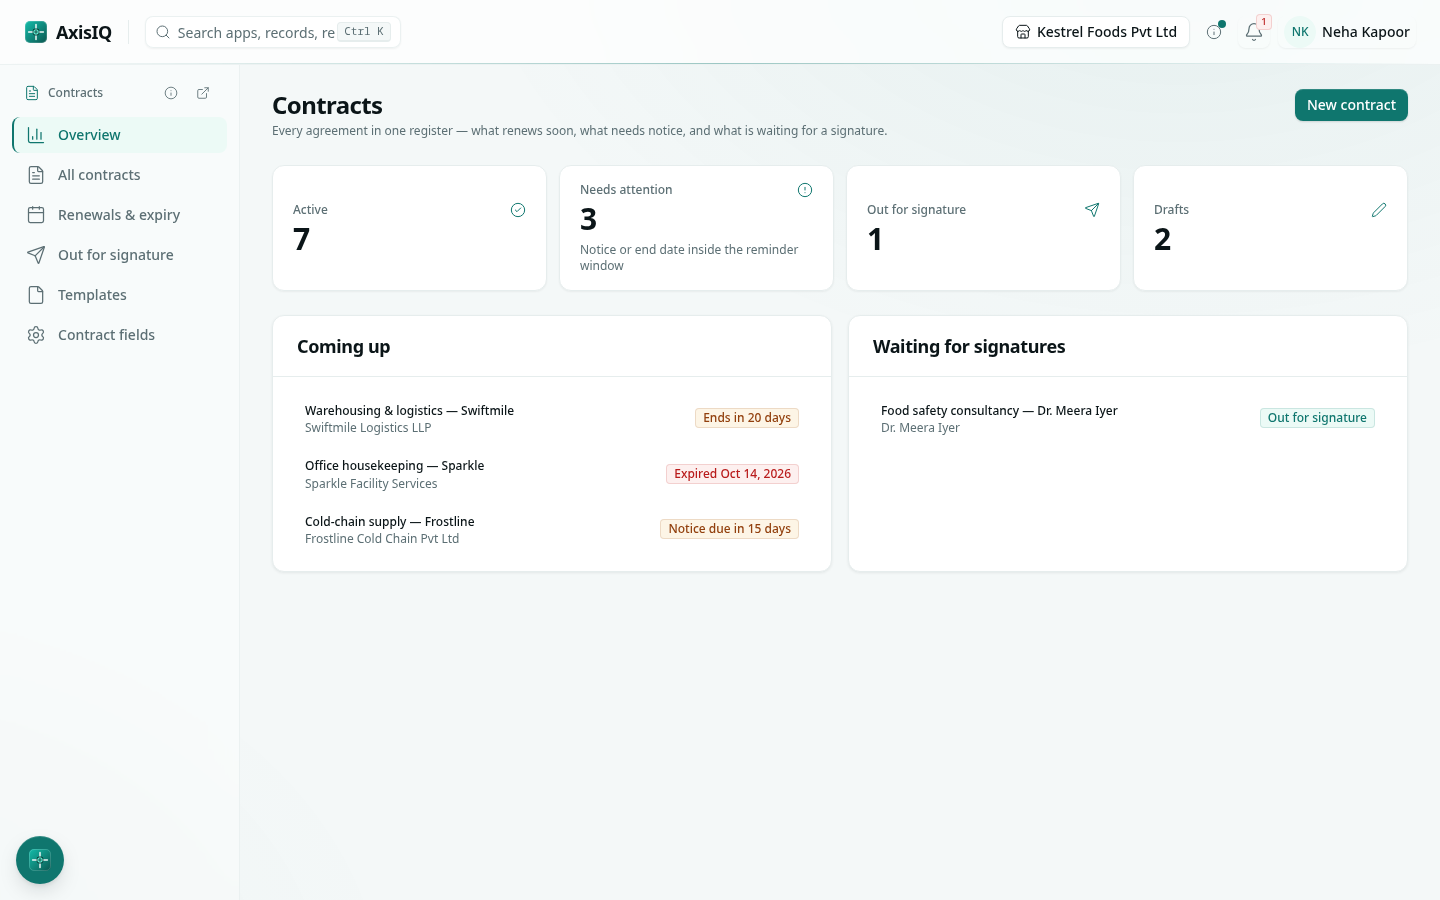Click the Drafts pencil icon
Viewport: 1440px width, 900px height.
pos(1379,210)
